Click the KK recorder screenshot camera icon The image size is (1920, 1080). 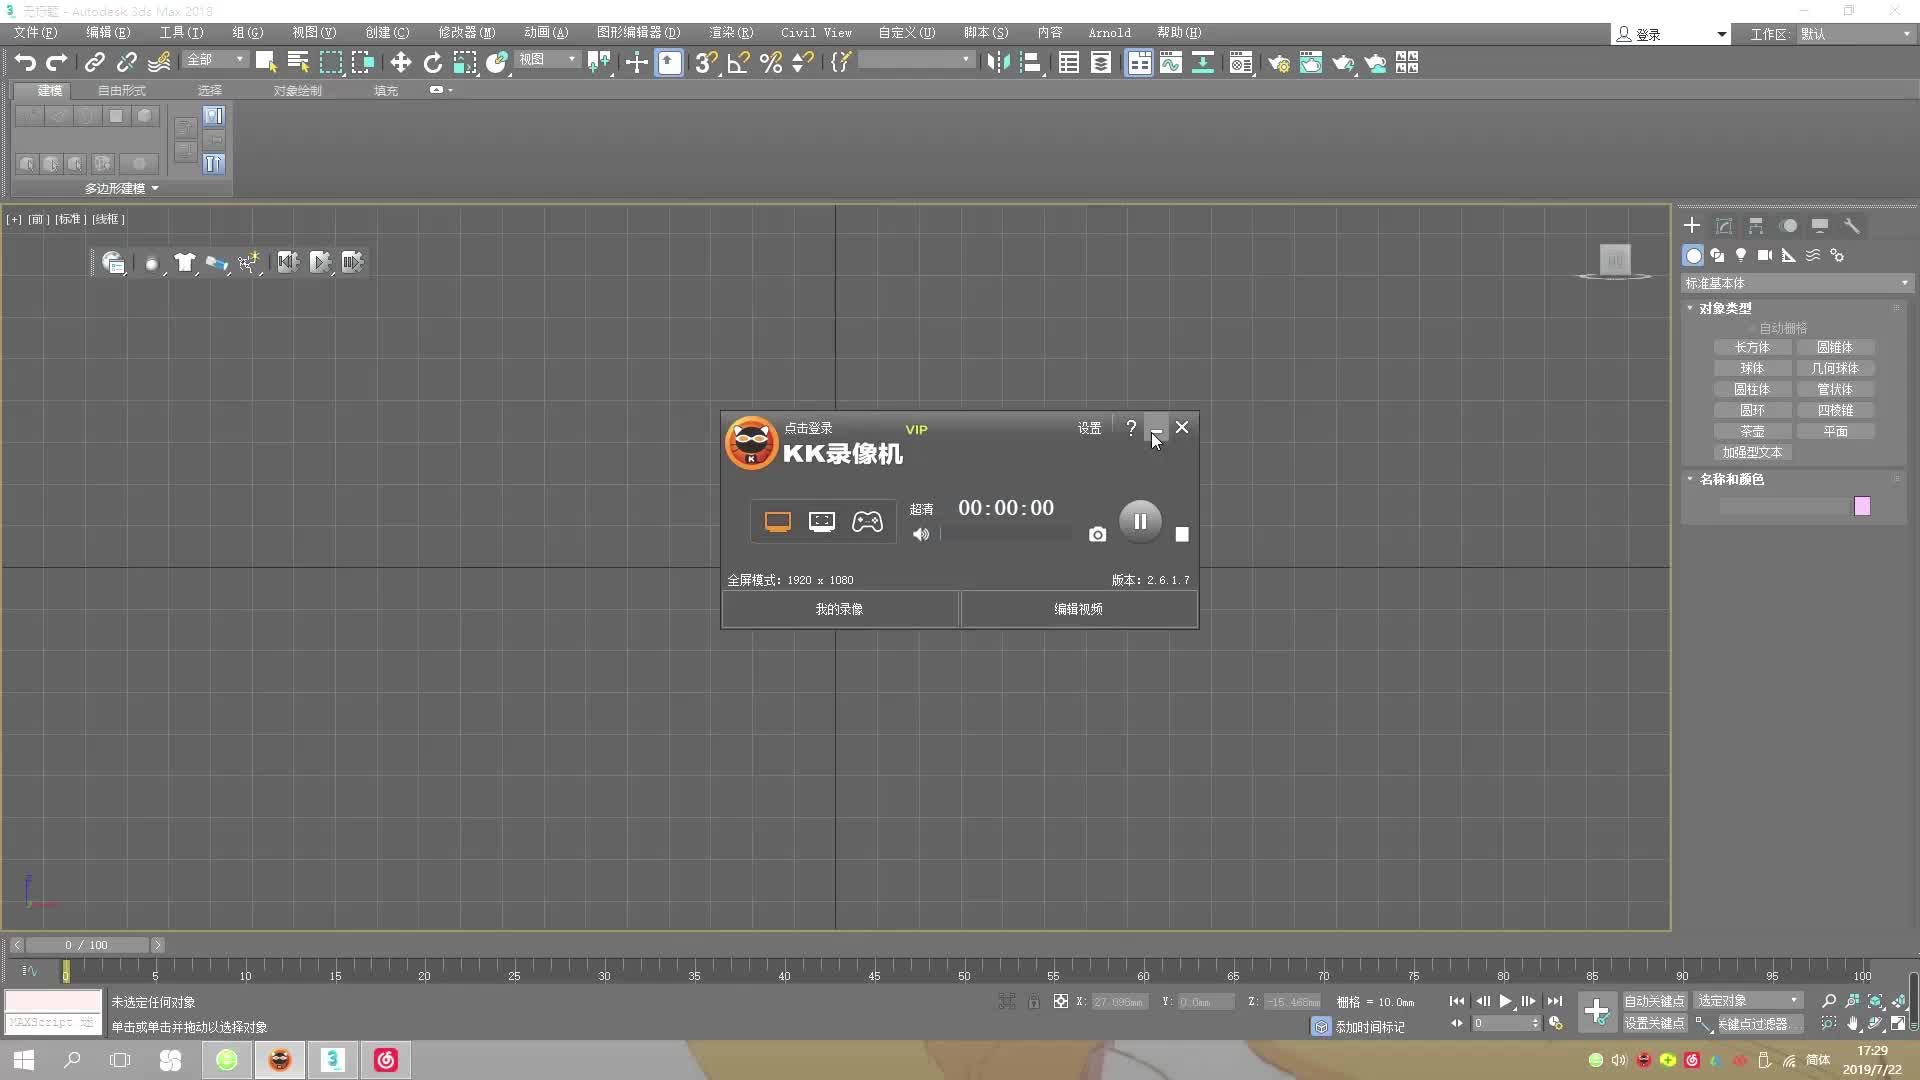pyautogui.click(x=1097, y=535)
